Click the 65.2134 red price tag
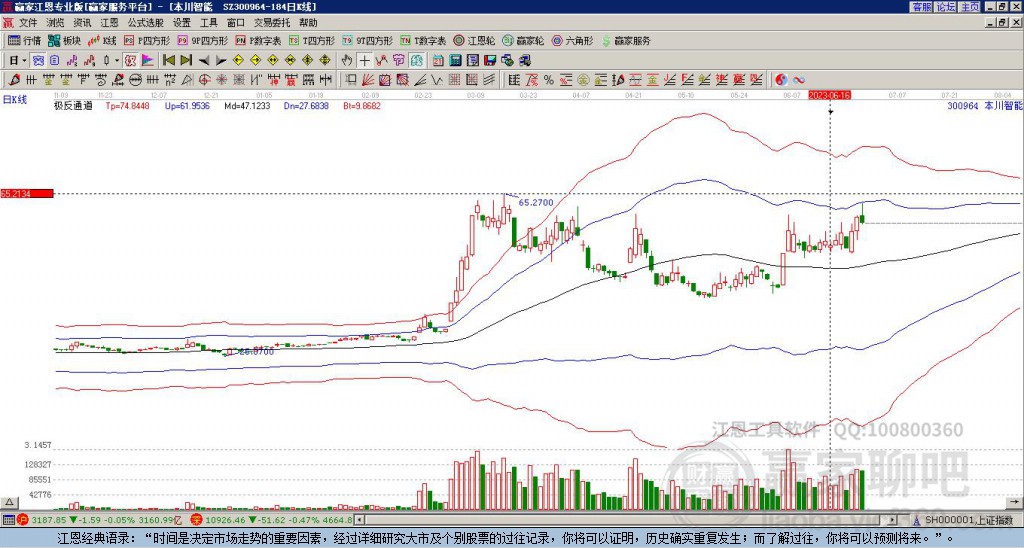Viewport: 1024px width, 548px height. pos(27,193)
